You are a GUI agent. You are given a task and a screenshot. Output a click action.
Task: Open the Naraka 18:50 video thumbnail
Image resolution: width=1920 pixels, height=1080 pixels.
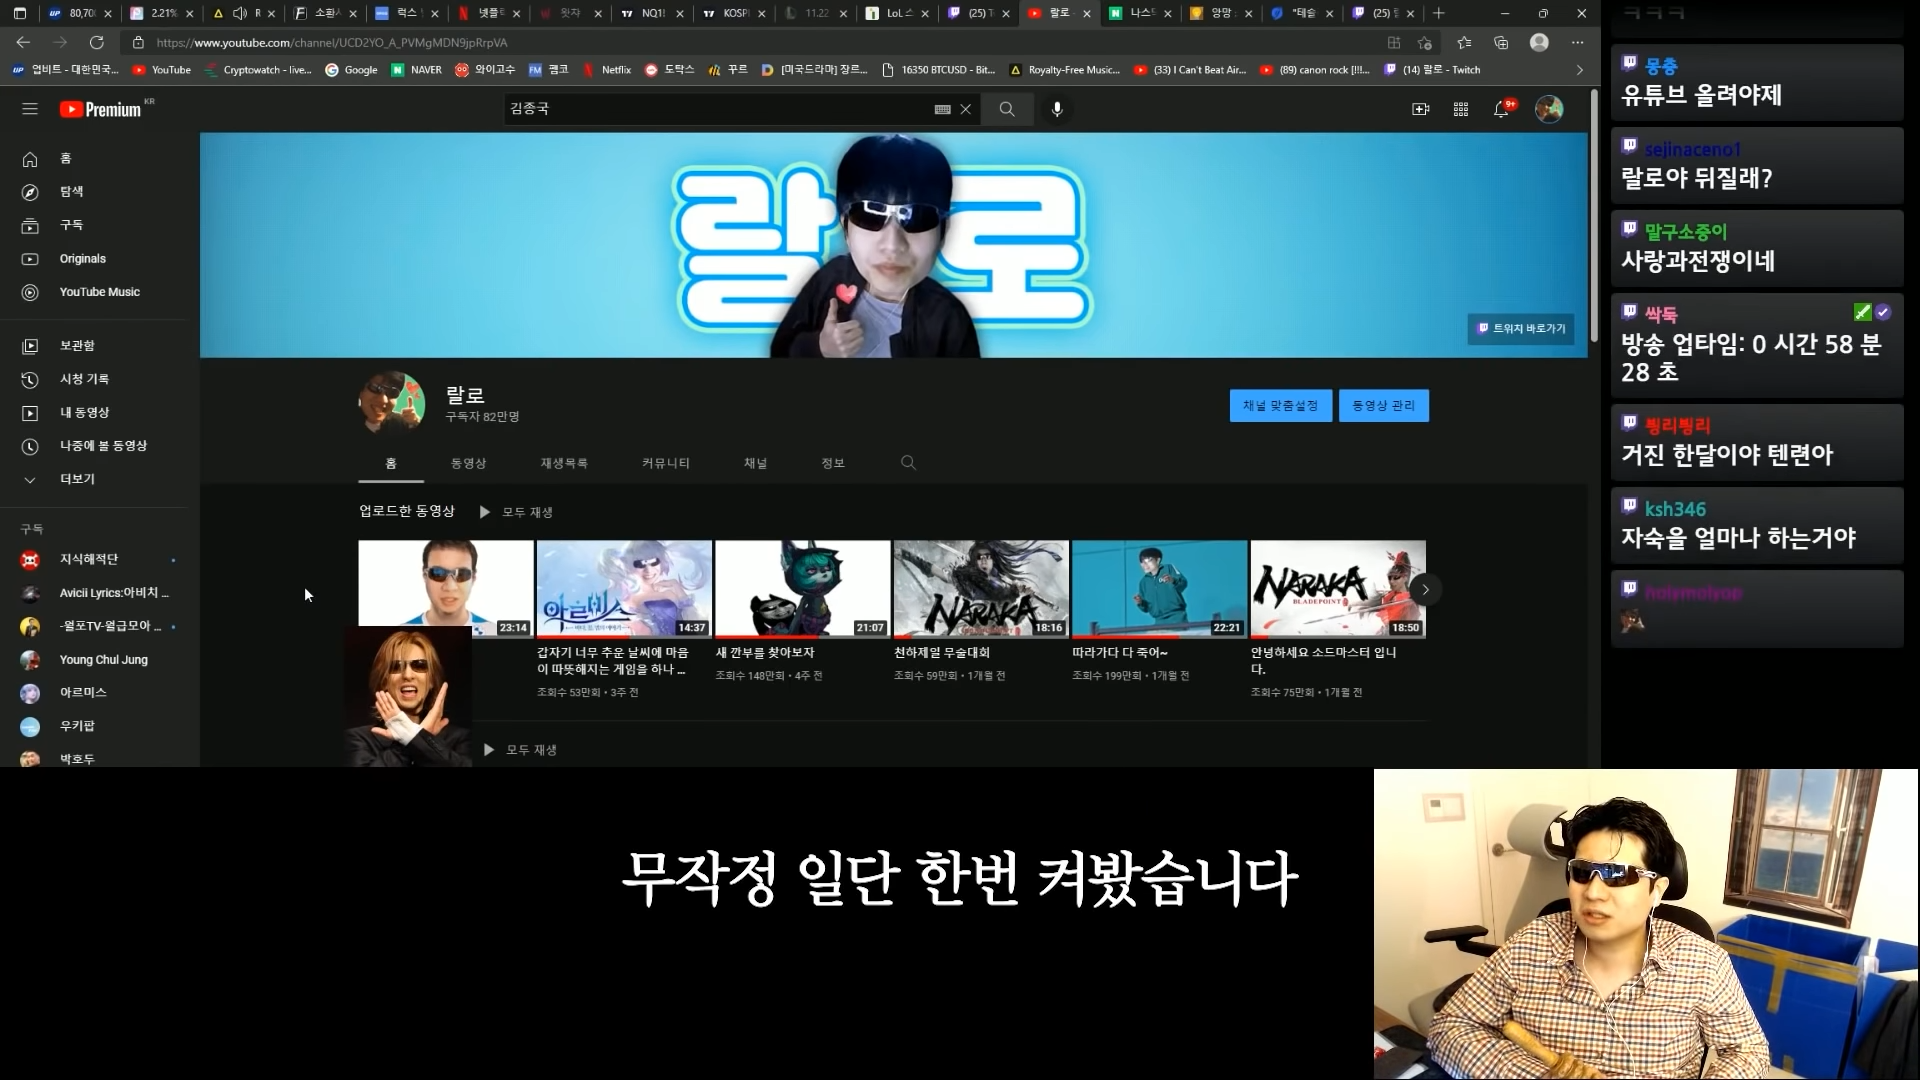pyautogui.click(x=1338, y=589)
